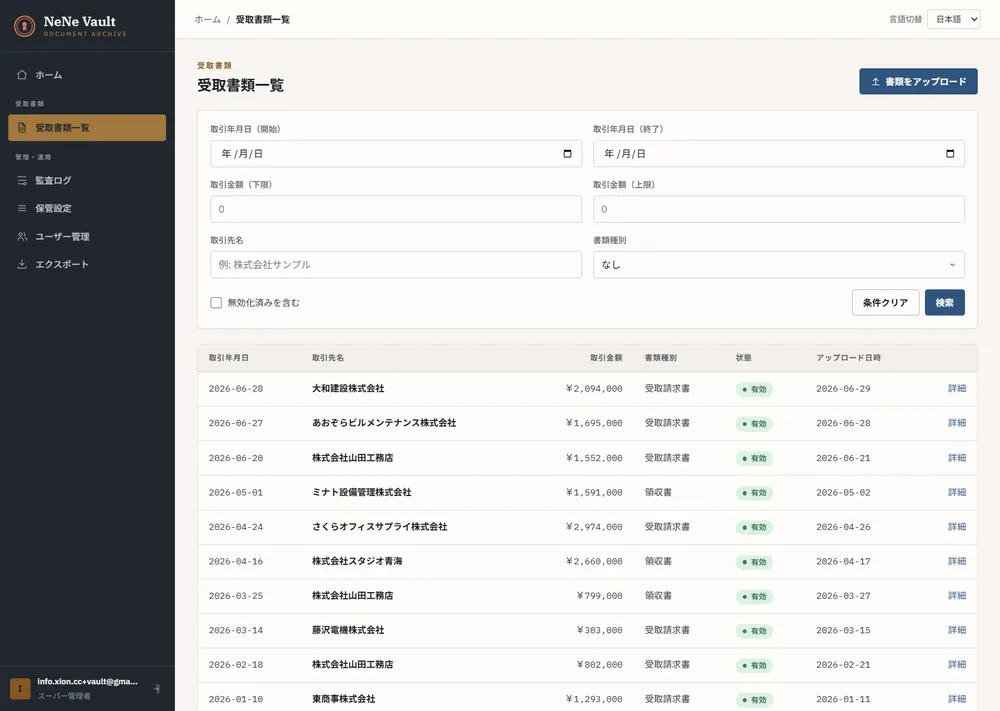Open 詳細 link for ミナト設備管理株式会社 row
Image resolution: width=1000 pixels, height=711 pixels.
click(x=957, y=492)
